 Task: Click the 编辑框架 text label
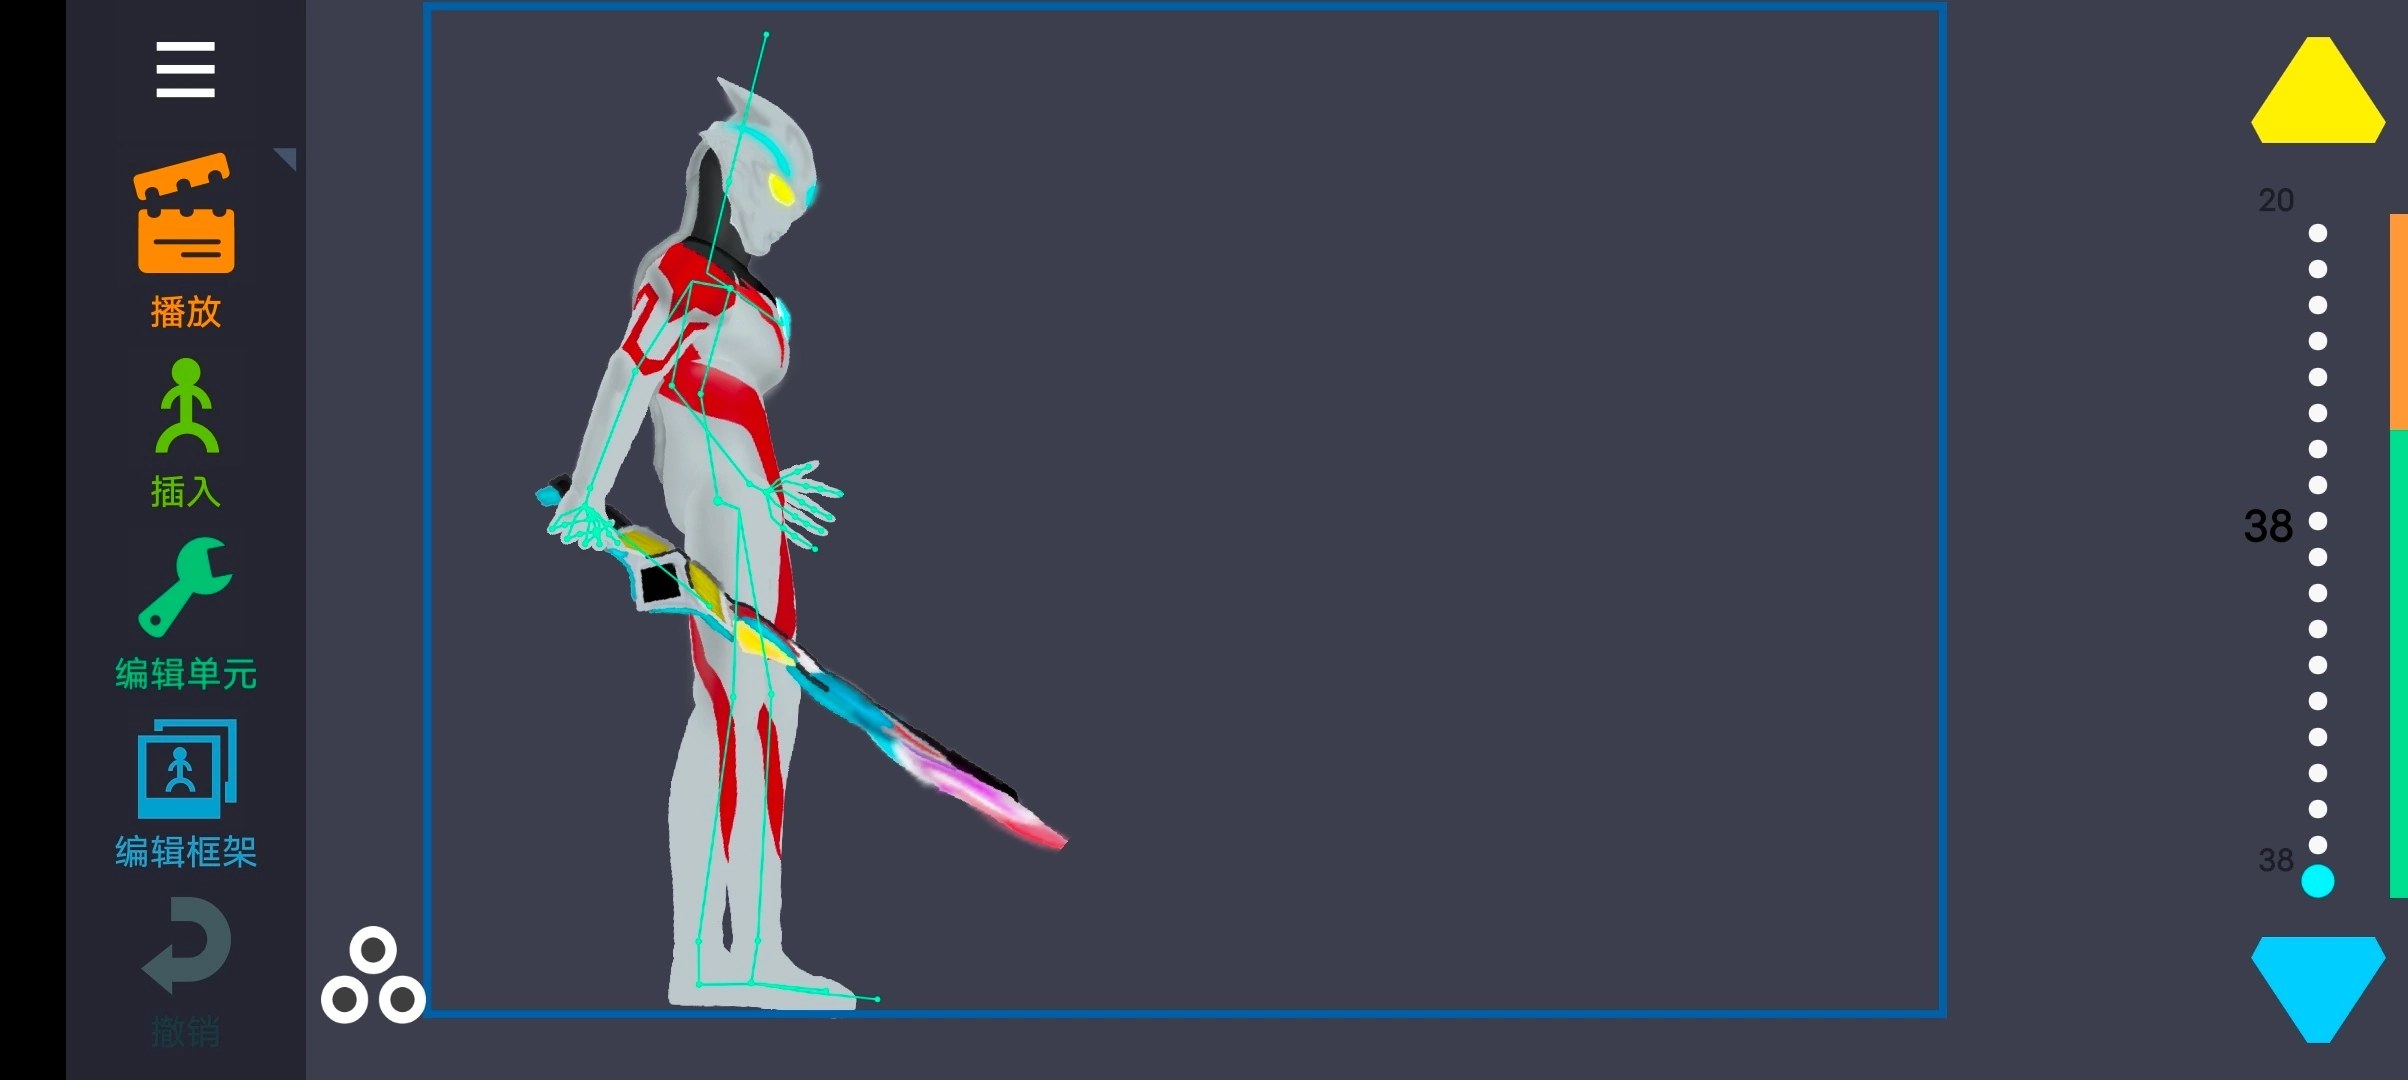[185, 852]
